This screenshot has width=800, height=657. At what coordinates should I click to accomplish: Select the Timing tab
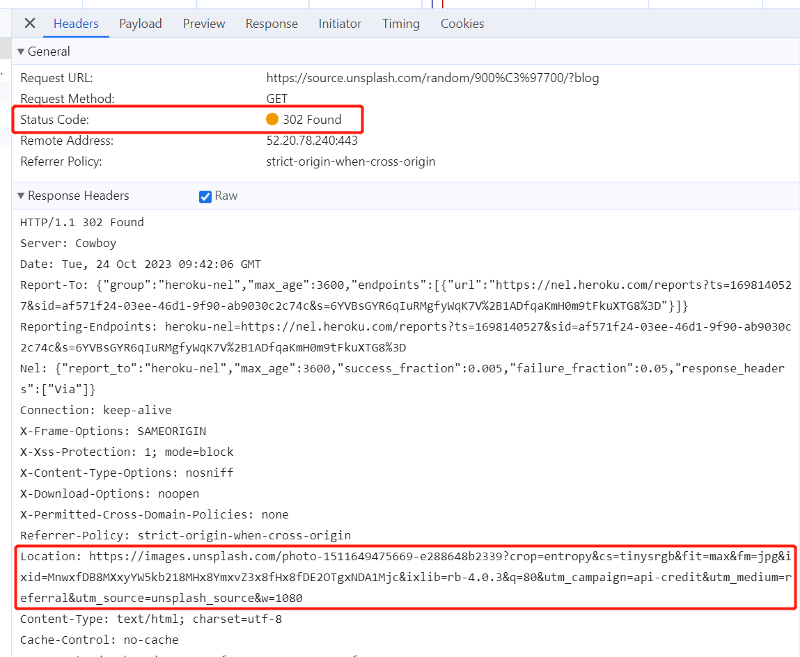pos(401,23)
